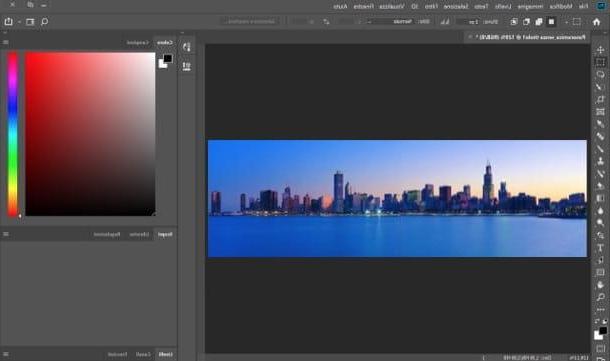The width and height of the screenshot is (610, 361).
Task: Select the Path Selection tool
Action: coord(600,260)
